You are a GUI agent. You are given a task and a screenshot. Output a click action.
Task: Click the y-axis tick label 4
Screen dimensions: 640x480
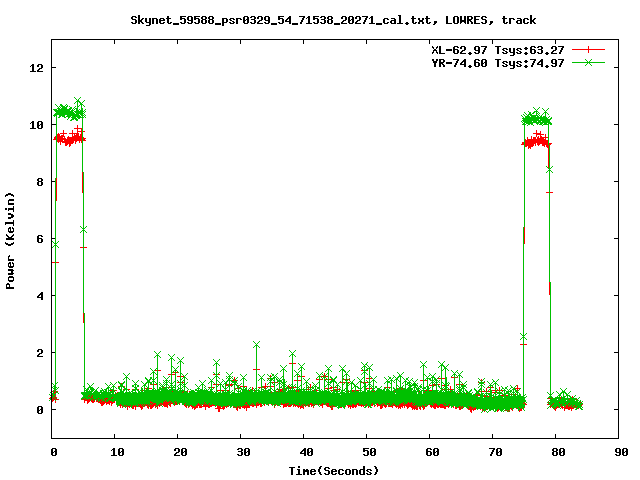(40, 296)
